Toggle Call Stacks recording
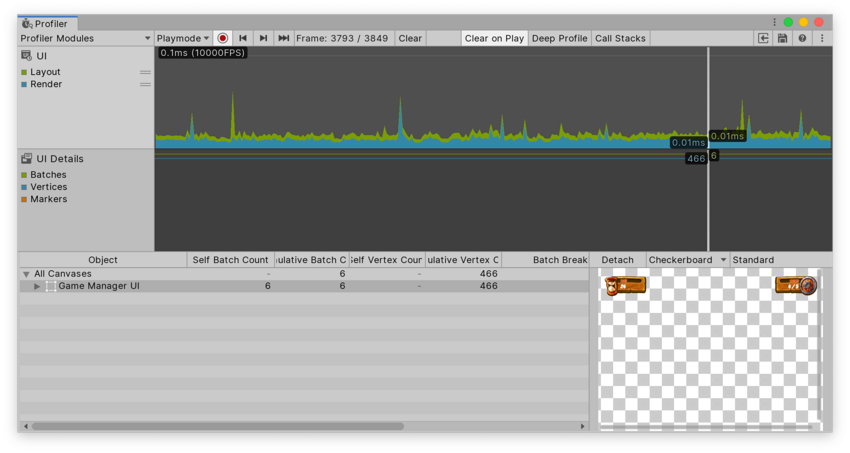Screen dimensions: 850x453 point(620,38)
